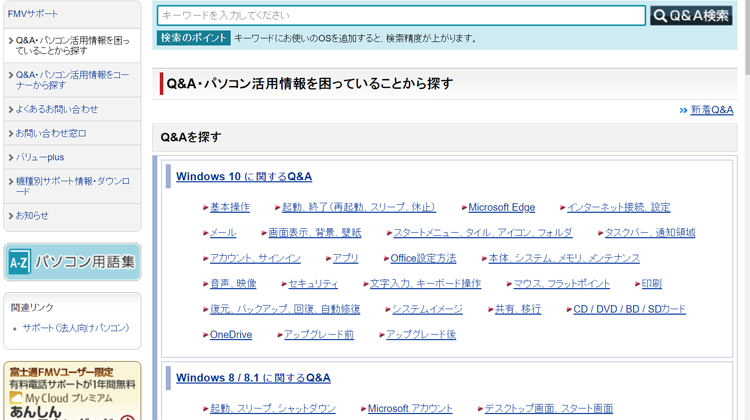The image size is (750, 420).
Task: Open 本体、システム、メモリ、メンテナンス link
Action: [x=564, y=258]
